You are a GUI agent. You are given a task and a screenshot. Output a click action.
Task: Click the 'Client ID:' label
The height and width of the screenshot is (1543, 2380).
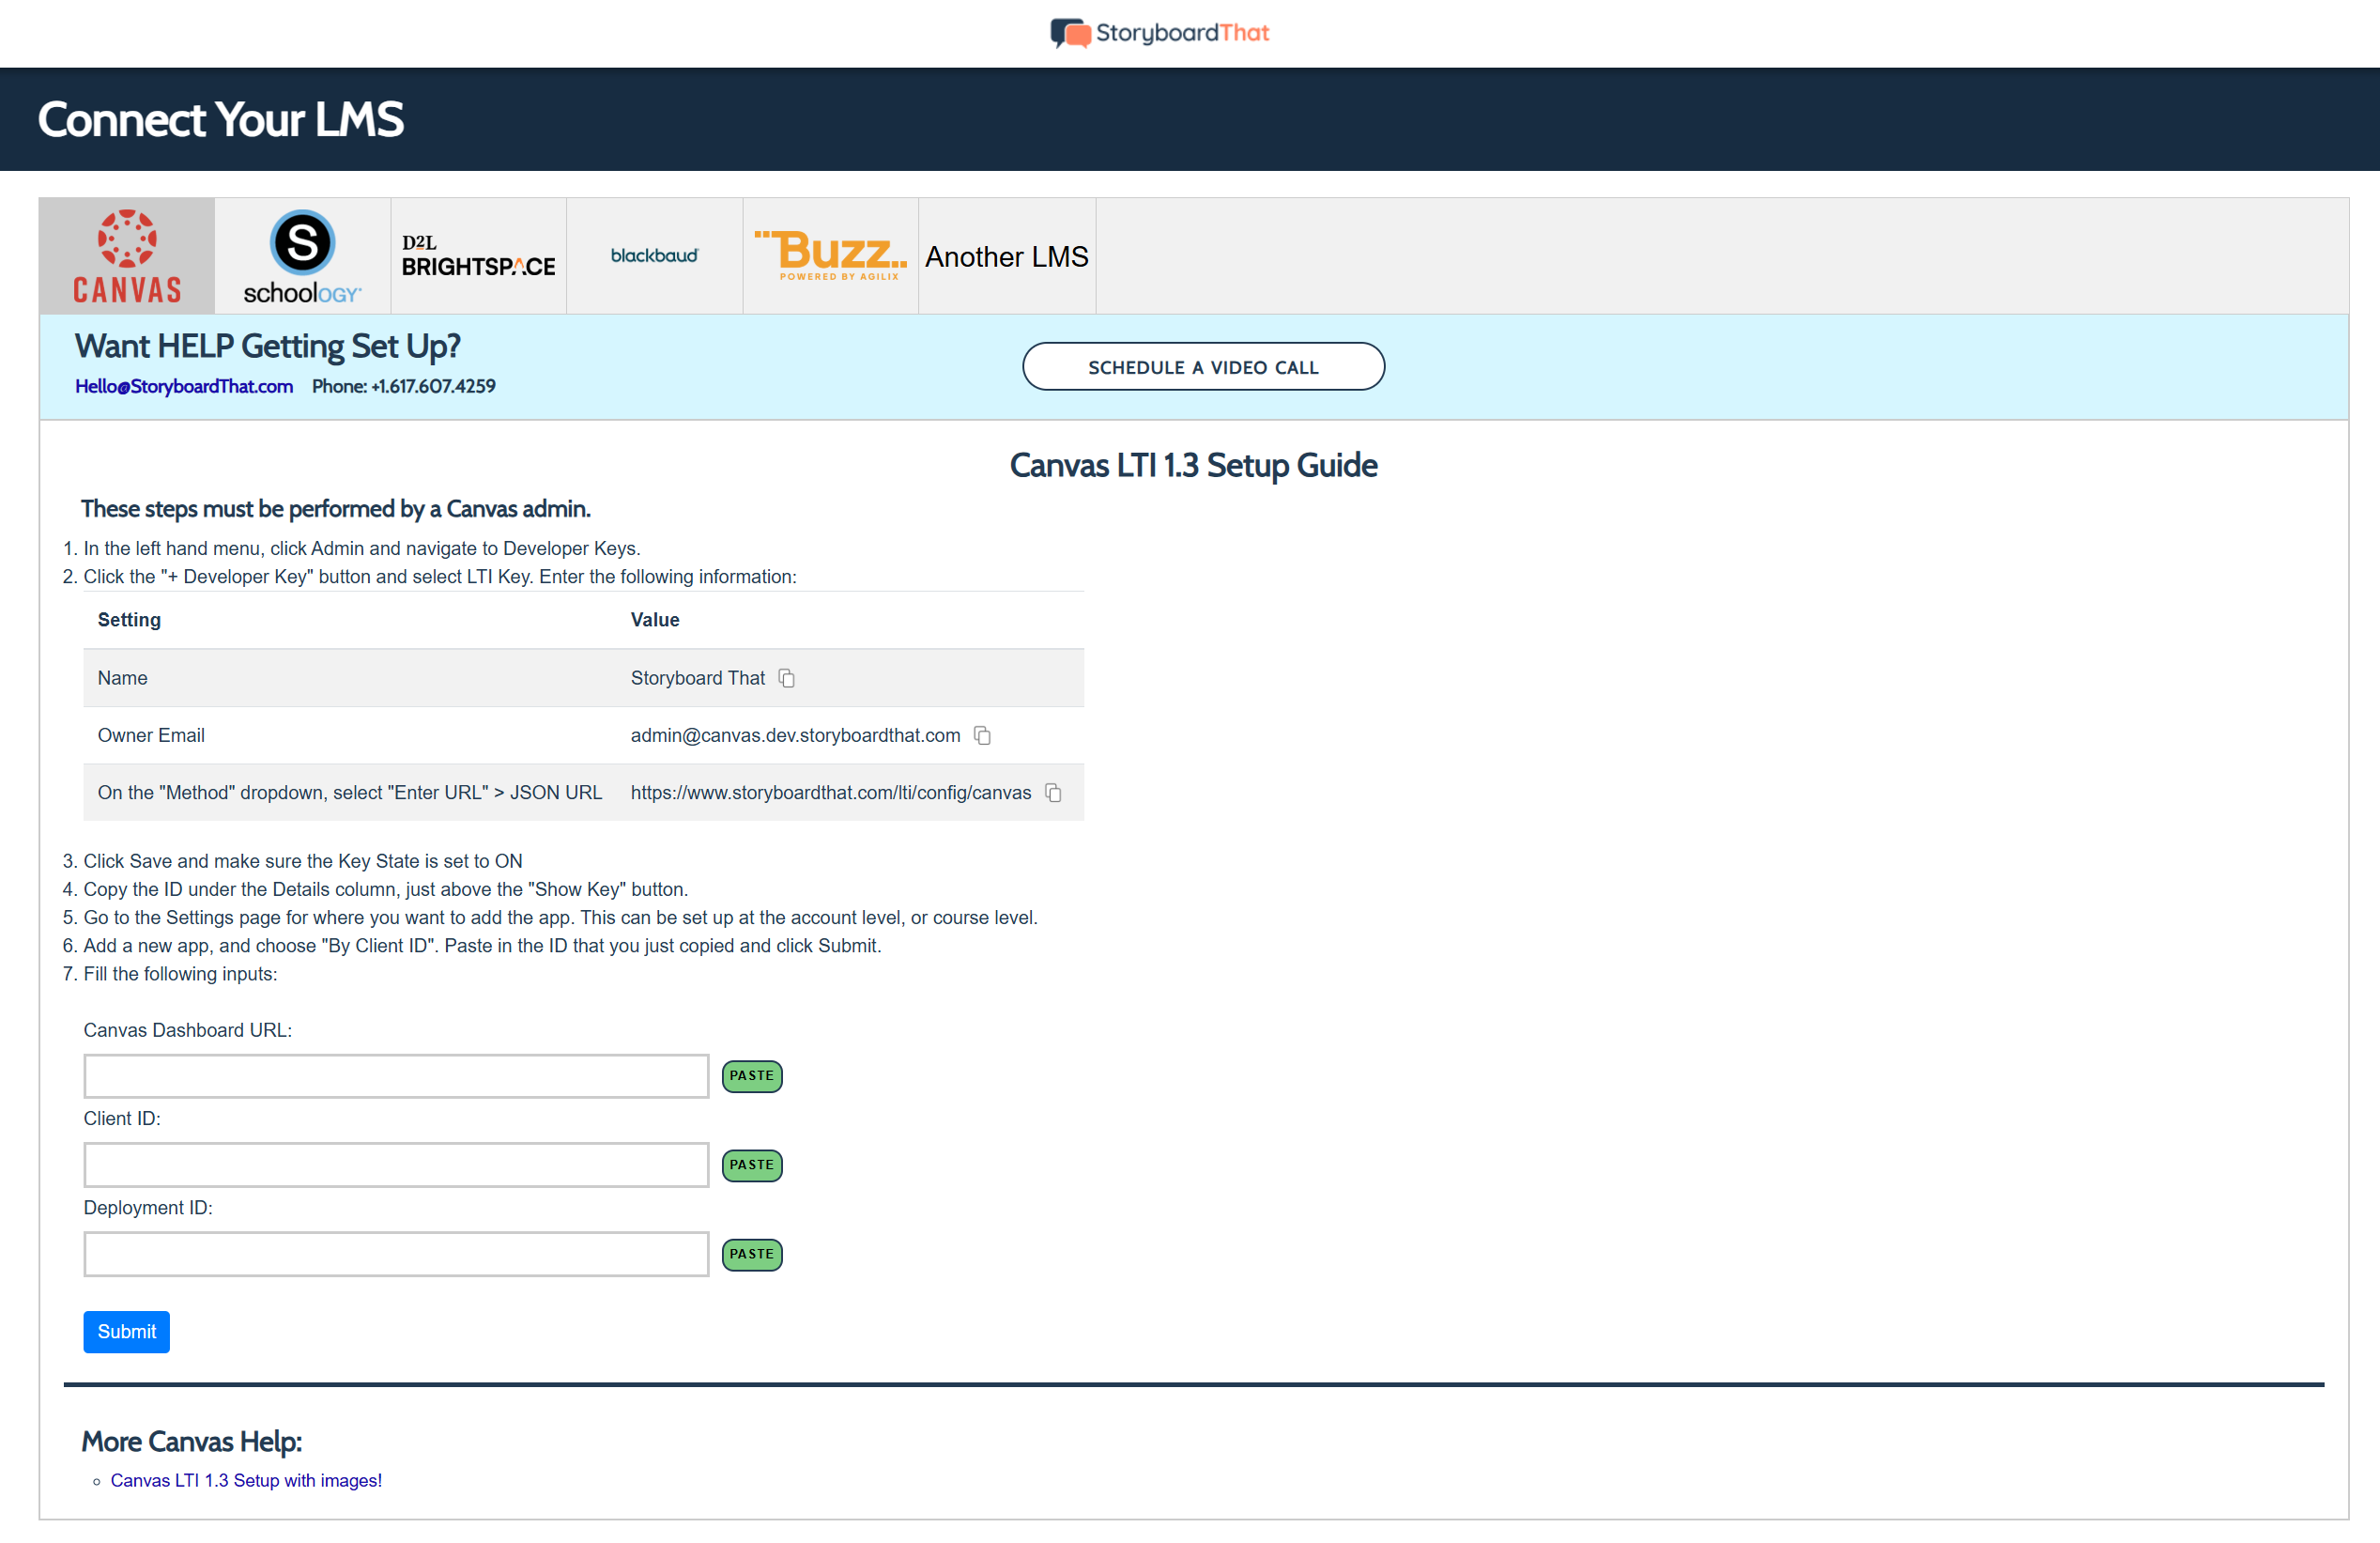tap(122, 1118)
